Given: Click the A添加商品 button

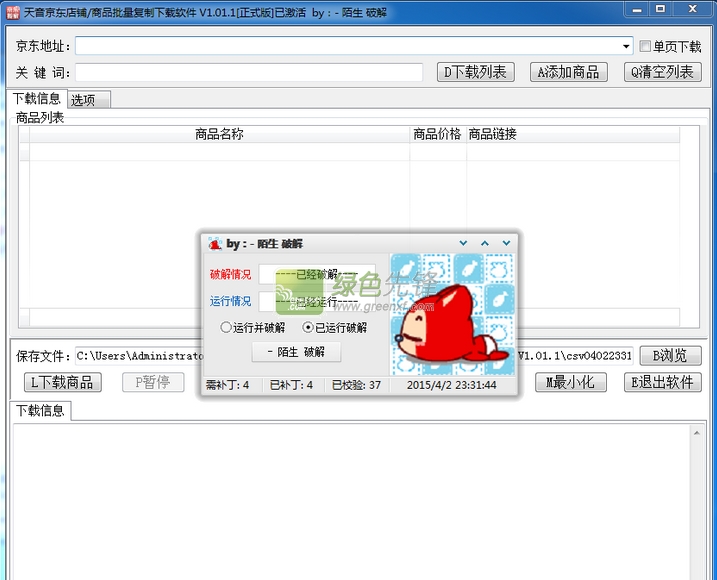Looking at the screenshot, I should pyautogui.click(x=568, y=72).
